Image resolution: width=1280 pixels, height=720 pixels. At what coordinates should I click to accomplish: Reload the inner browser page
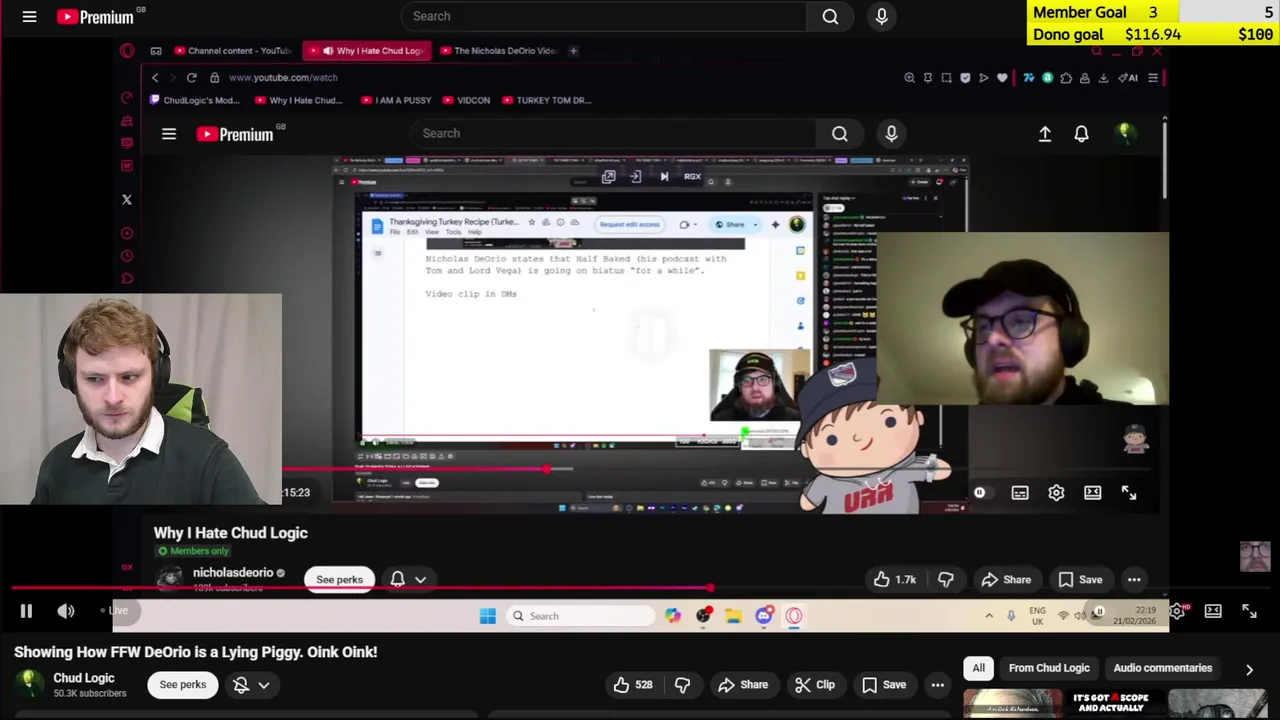(x=191, y=77)
